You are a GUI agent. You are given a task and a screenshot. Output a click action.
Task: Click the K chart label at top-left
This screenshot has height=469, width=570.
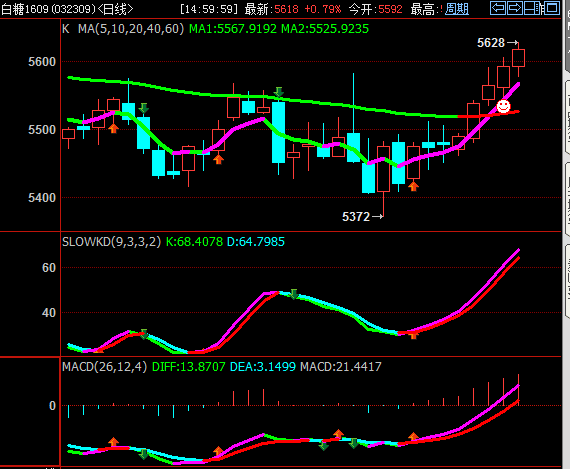[66, 28]
